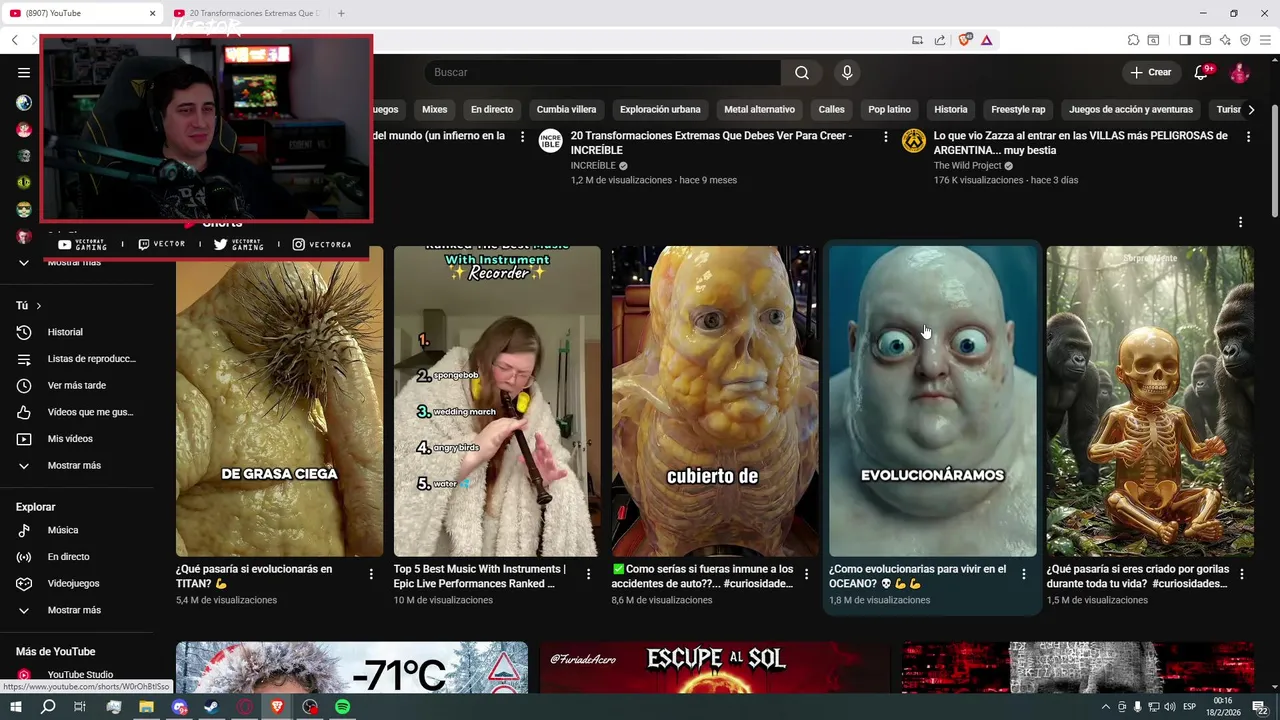Open The Wild Project channel name

click(x=967, y=166)
